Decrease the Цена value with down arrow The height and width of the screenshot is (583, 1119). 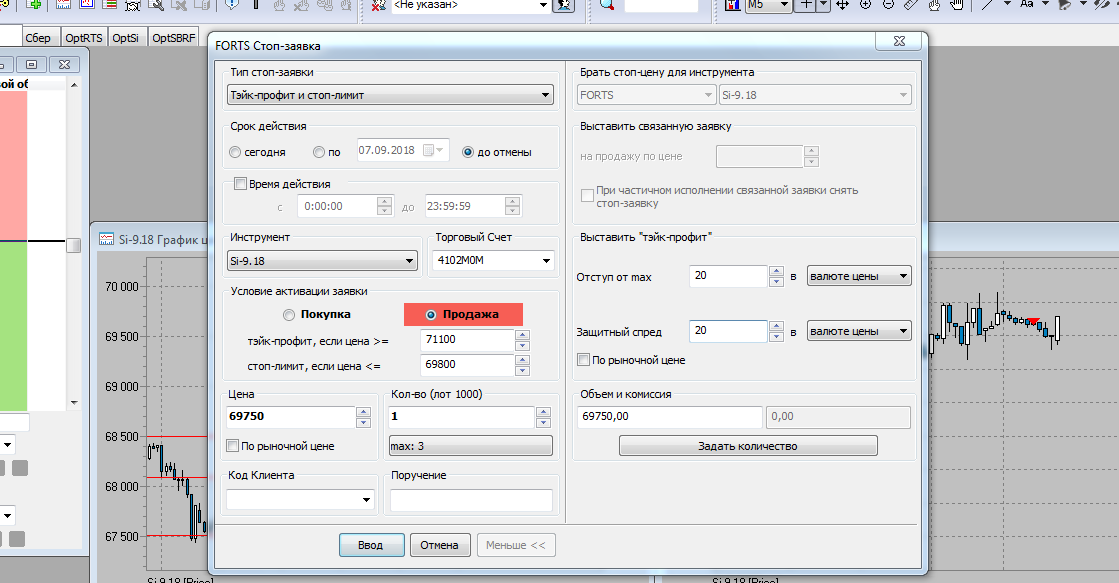click(363, 422)
